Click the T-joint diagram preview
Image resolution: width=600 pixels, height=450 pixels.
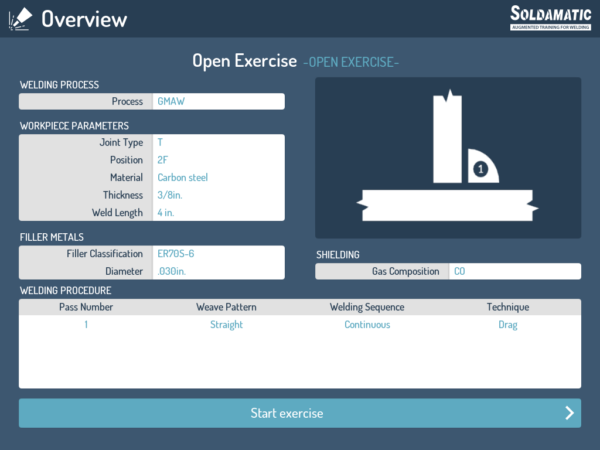click(x=447, y=158)
